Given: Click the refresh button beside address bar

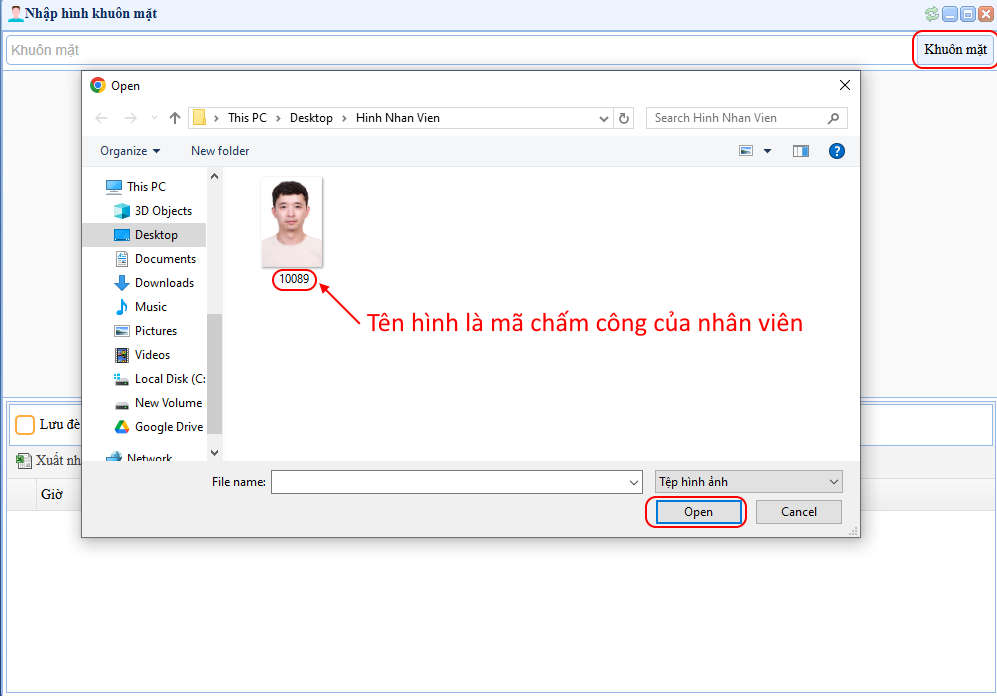Looking at the screenshot, I should click(625, 118).
